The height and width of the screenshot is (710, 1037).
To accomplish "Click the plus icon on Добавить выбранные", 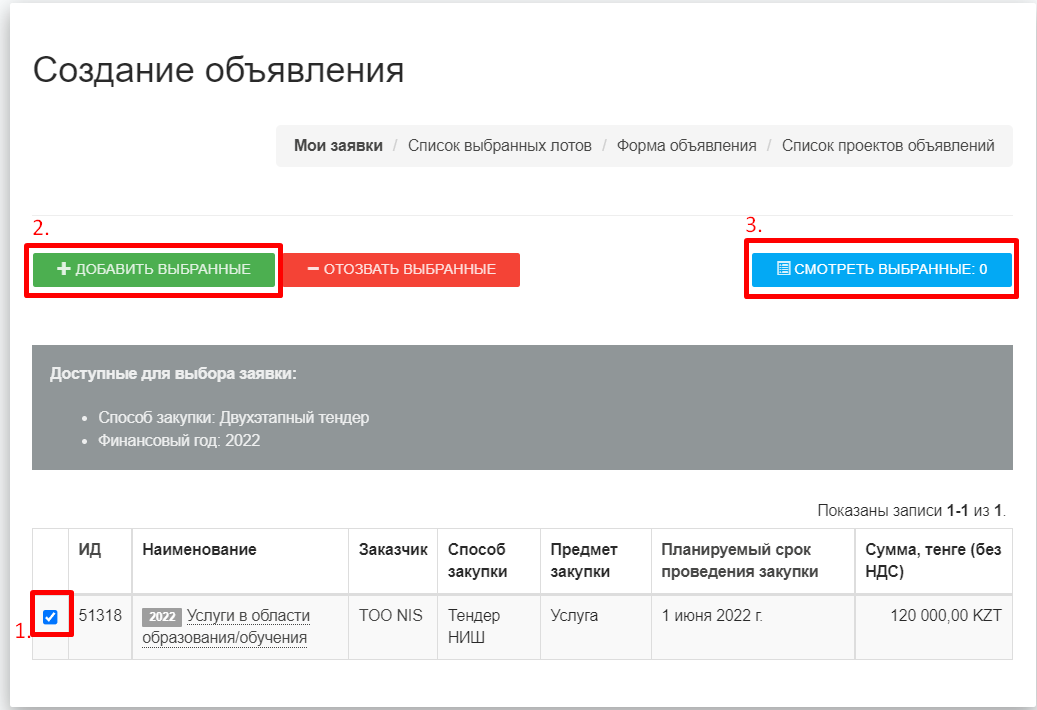I will click(x=64, y=270).
